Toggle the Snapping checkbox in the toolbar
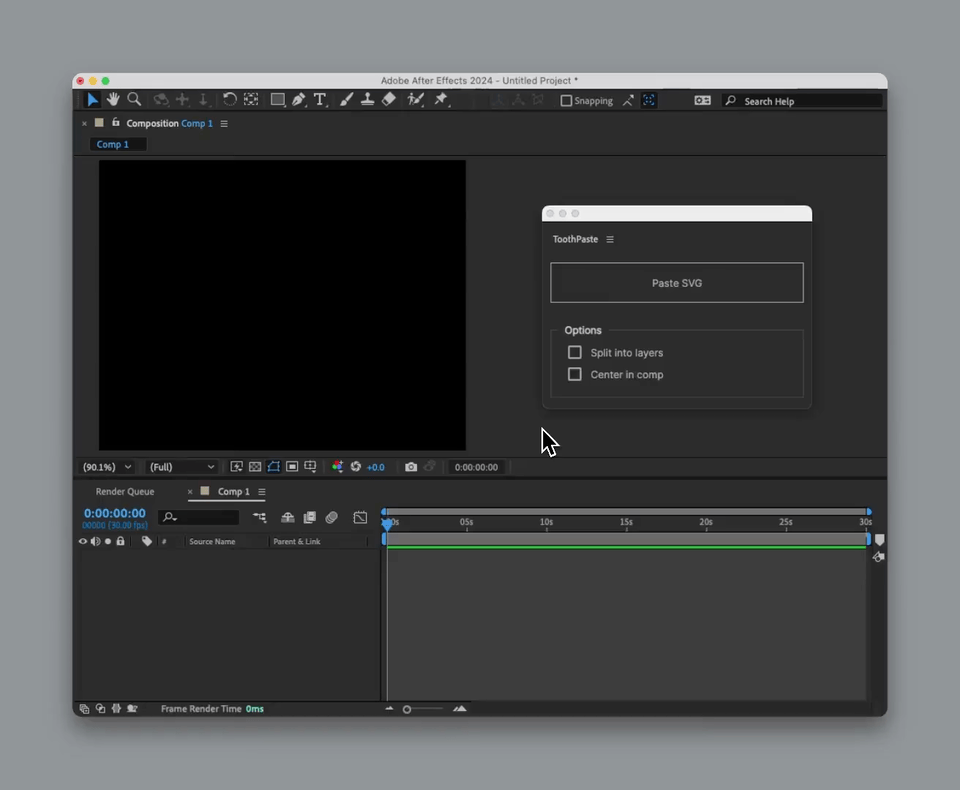The image size is (960, 790). click(567, 100)
